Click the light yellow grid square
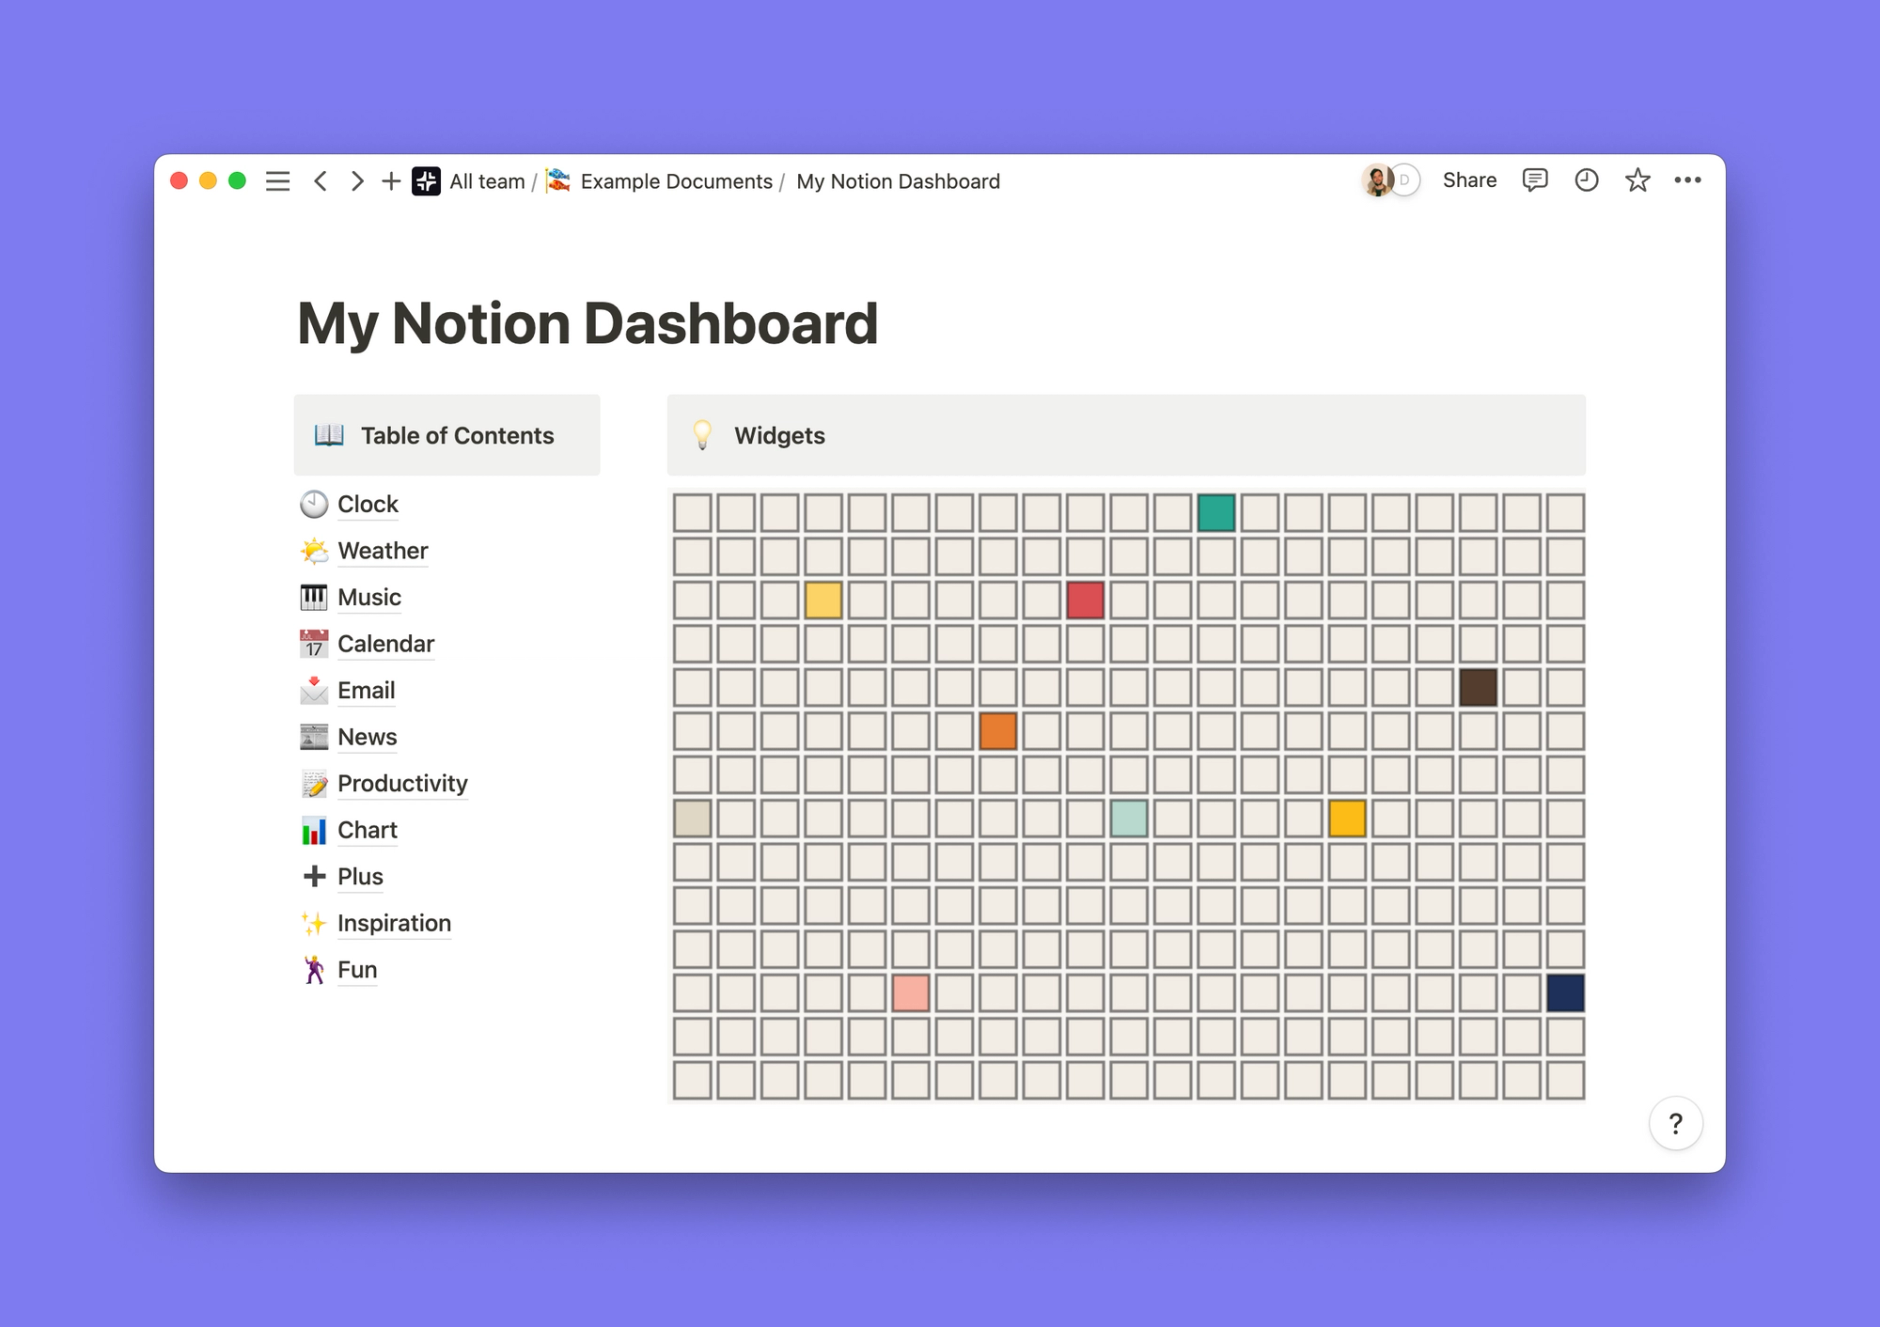 (823, 600)
